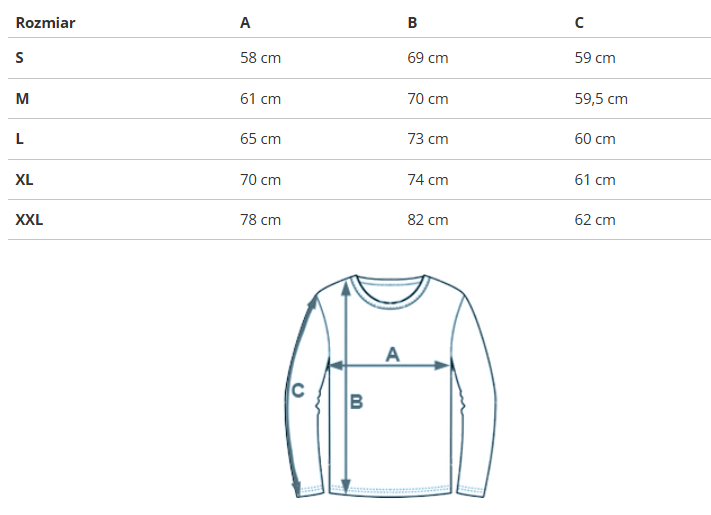711x515 pixels.
Task: Click the 58 cm value for size S
Action: [x=260, y=58]
